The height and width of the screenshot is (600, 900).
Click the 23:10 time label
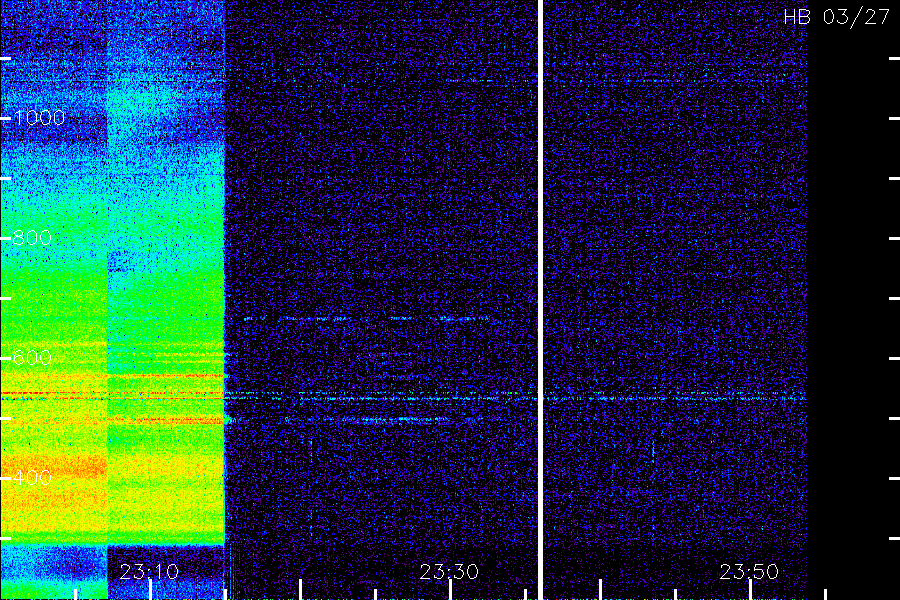pyautogui.click(x=149, y=571)
